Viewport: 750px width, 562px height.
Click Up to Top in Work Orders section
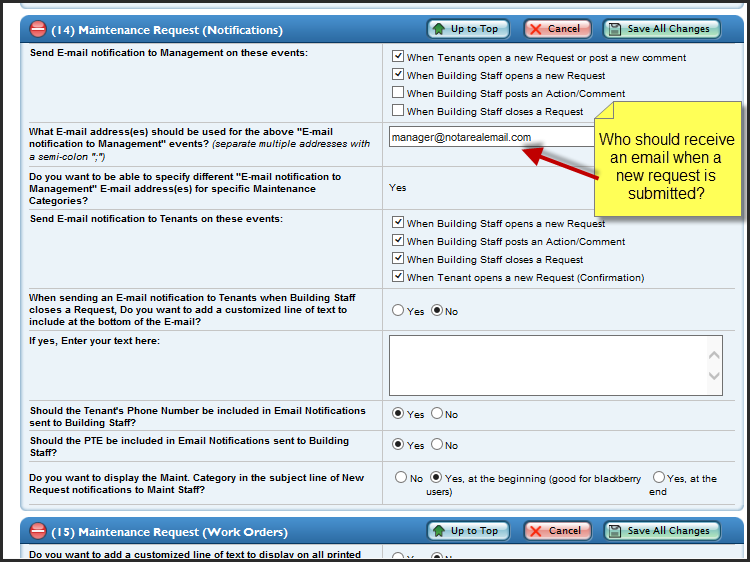(x=468, y=531)
